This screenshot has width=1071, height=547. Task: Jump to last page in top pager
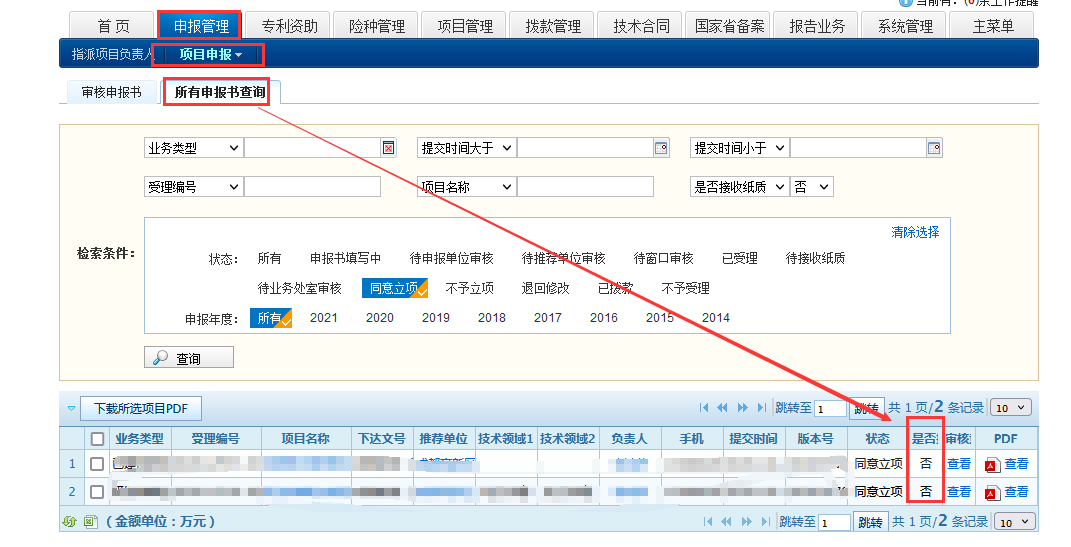pos(762,408)
